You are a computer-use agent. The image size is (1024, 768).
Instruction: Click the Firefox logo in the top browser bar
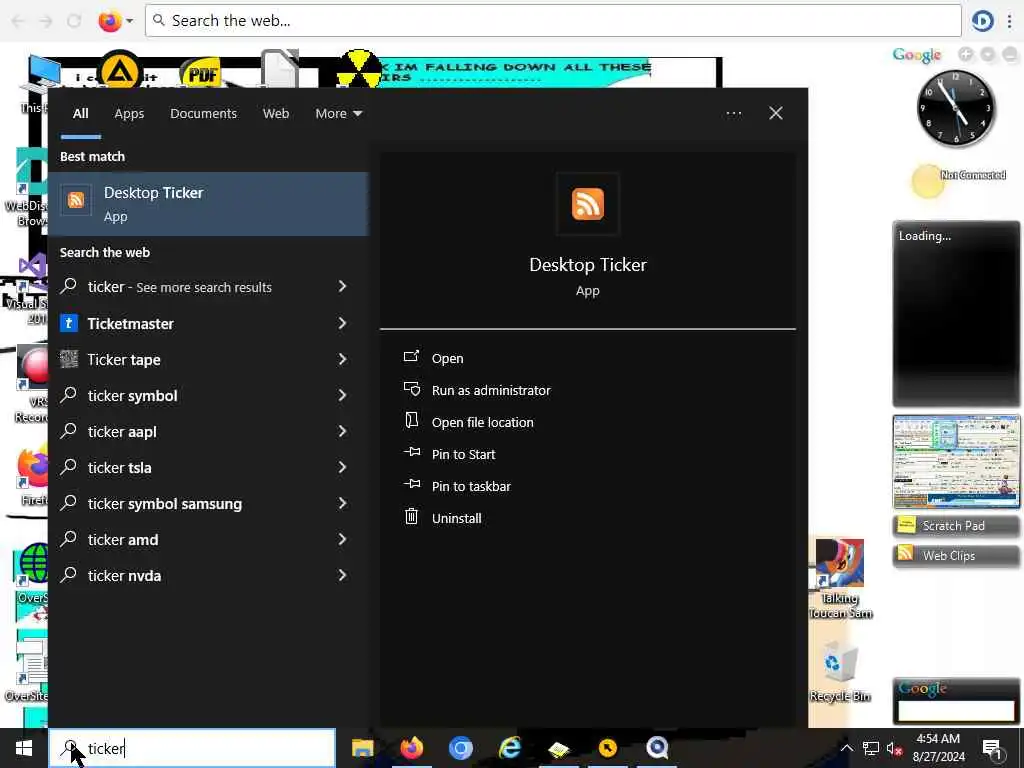[x=110, y=21]
